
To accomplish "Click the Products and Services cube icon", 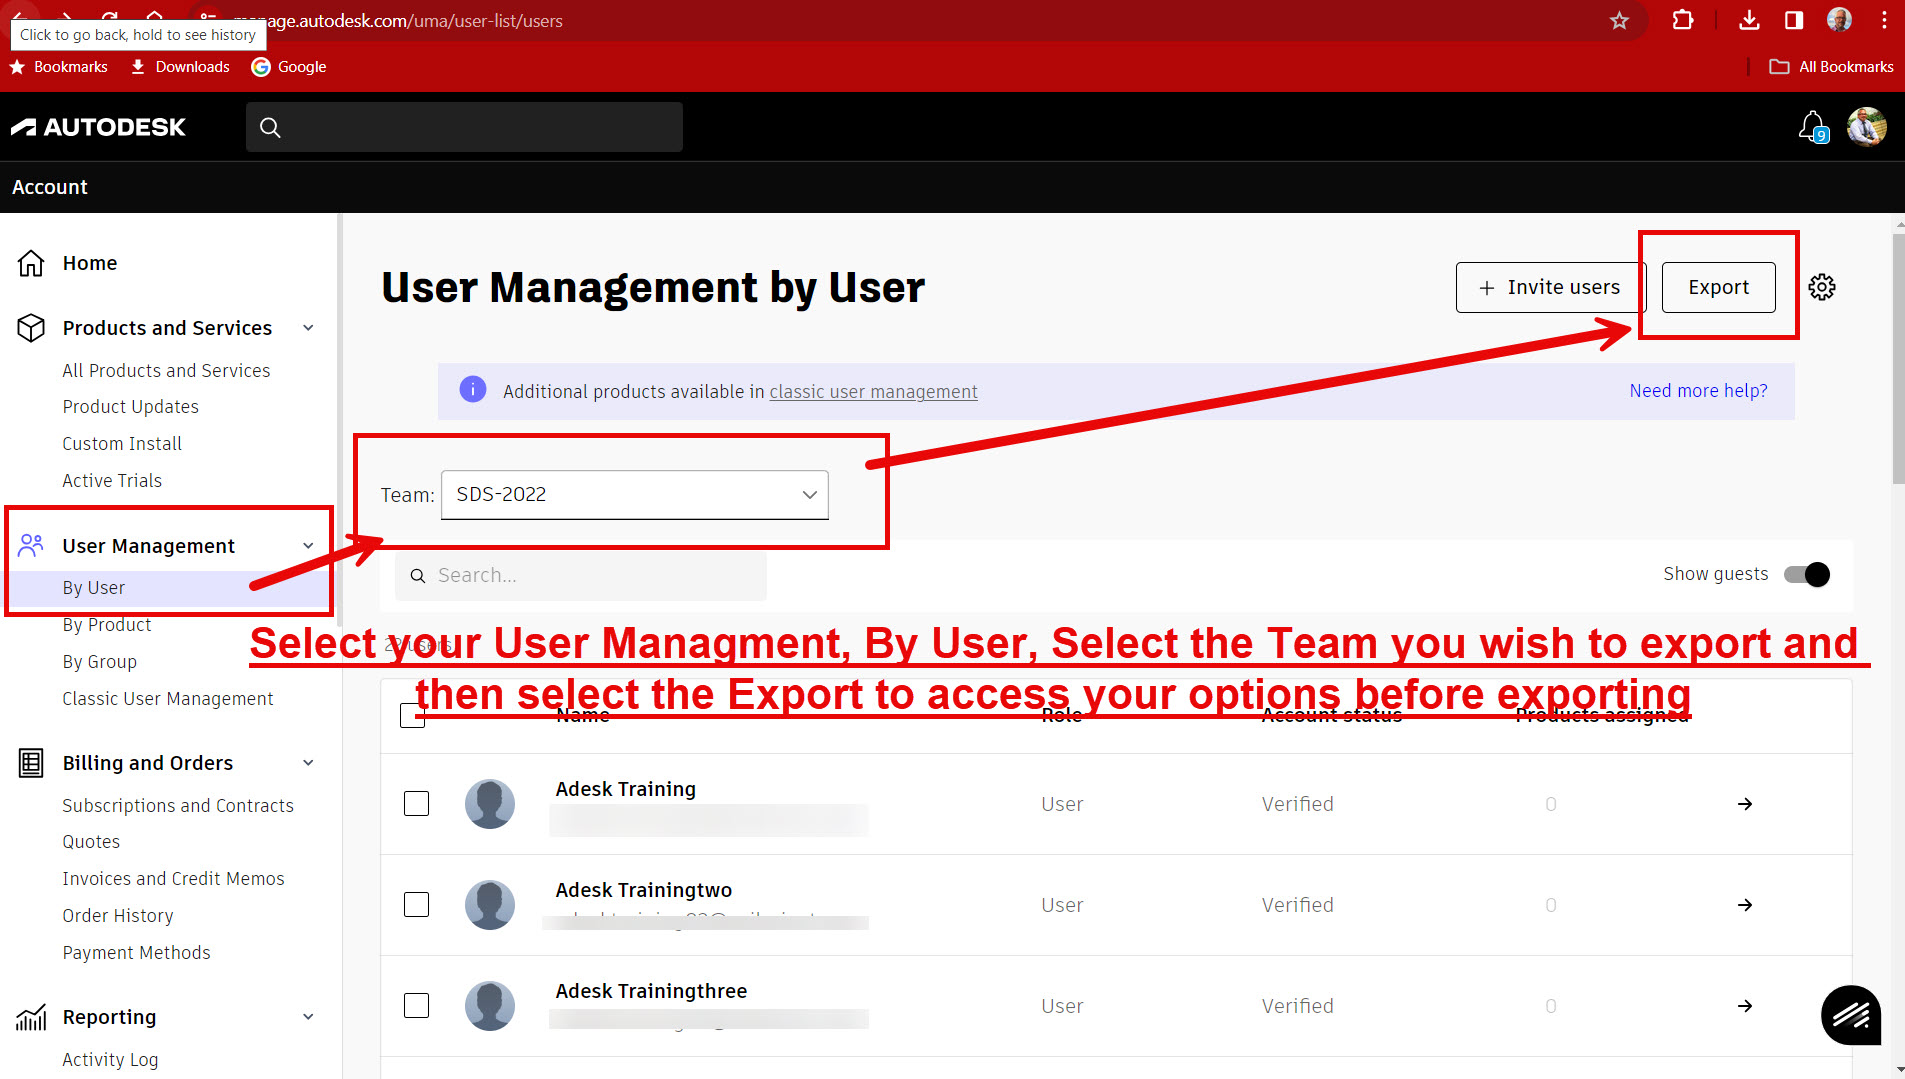I will pyautogui.click(x=31, y=328).
